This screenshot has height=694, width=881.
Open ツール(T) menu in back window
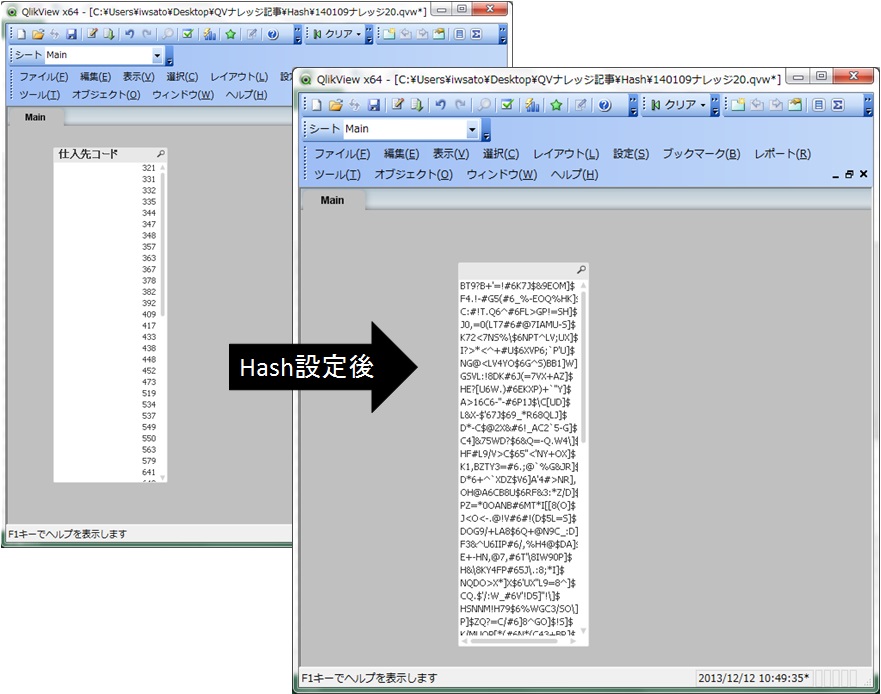pyautogui.click(x=39, y=95)
